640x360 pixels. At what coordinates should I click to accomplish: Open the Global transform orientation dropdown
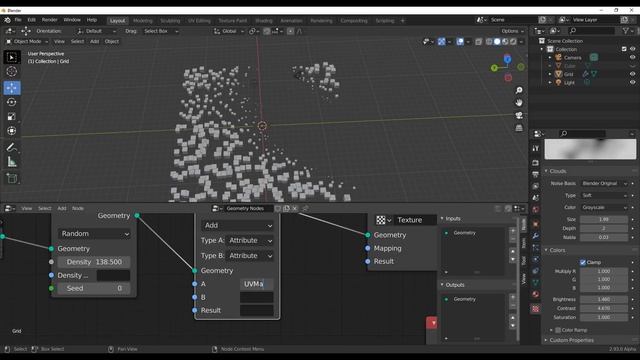tap(229, 31)
